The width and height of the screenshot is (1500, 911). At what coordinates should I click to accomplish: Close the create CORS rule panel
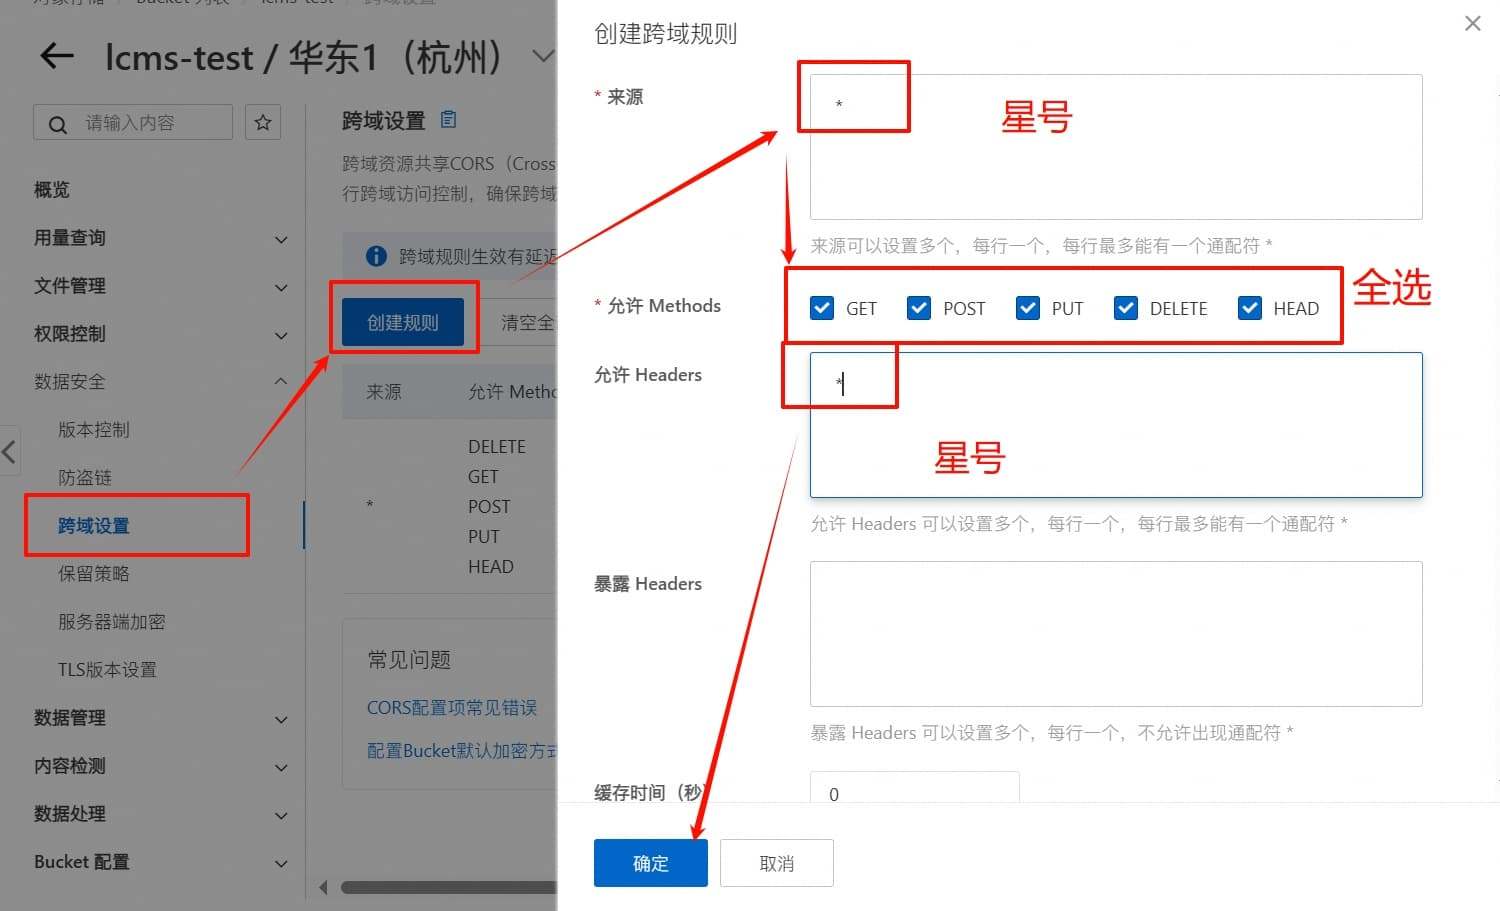1472,23
